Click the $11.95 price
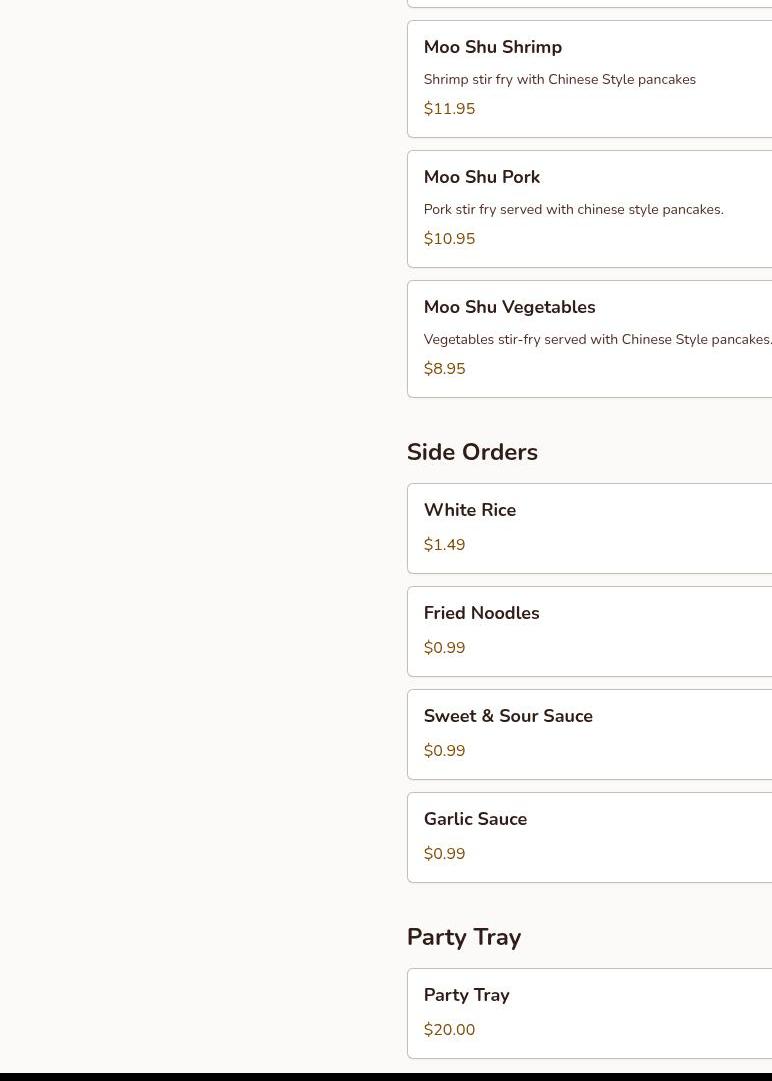The width and height of the screenshot is (772, 1081). pos(449,109)
